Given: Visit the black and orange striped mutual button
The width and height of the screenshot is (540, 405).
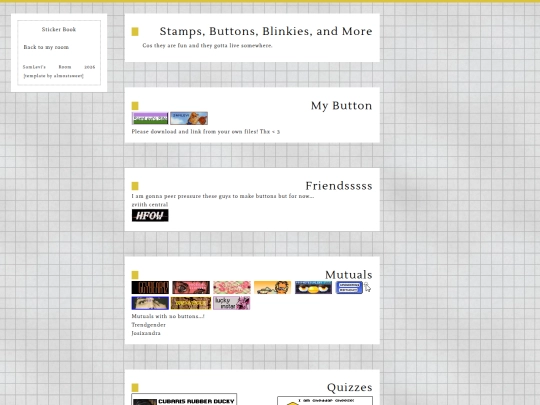Looking at the screenshot, I should [x=150, y=288].
